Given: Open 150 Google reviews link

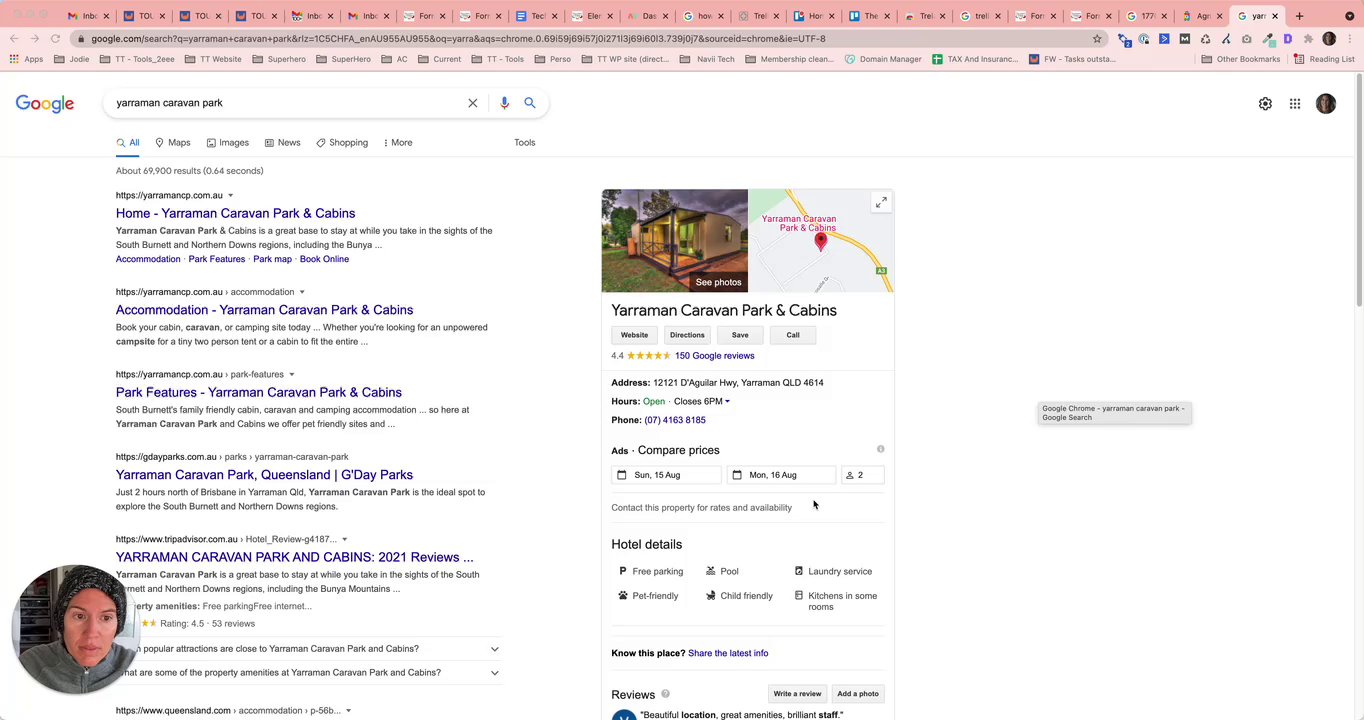Looking at the screenshot, I should [x=715, y=356].
